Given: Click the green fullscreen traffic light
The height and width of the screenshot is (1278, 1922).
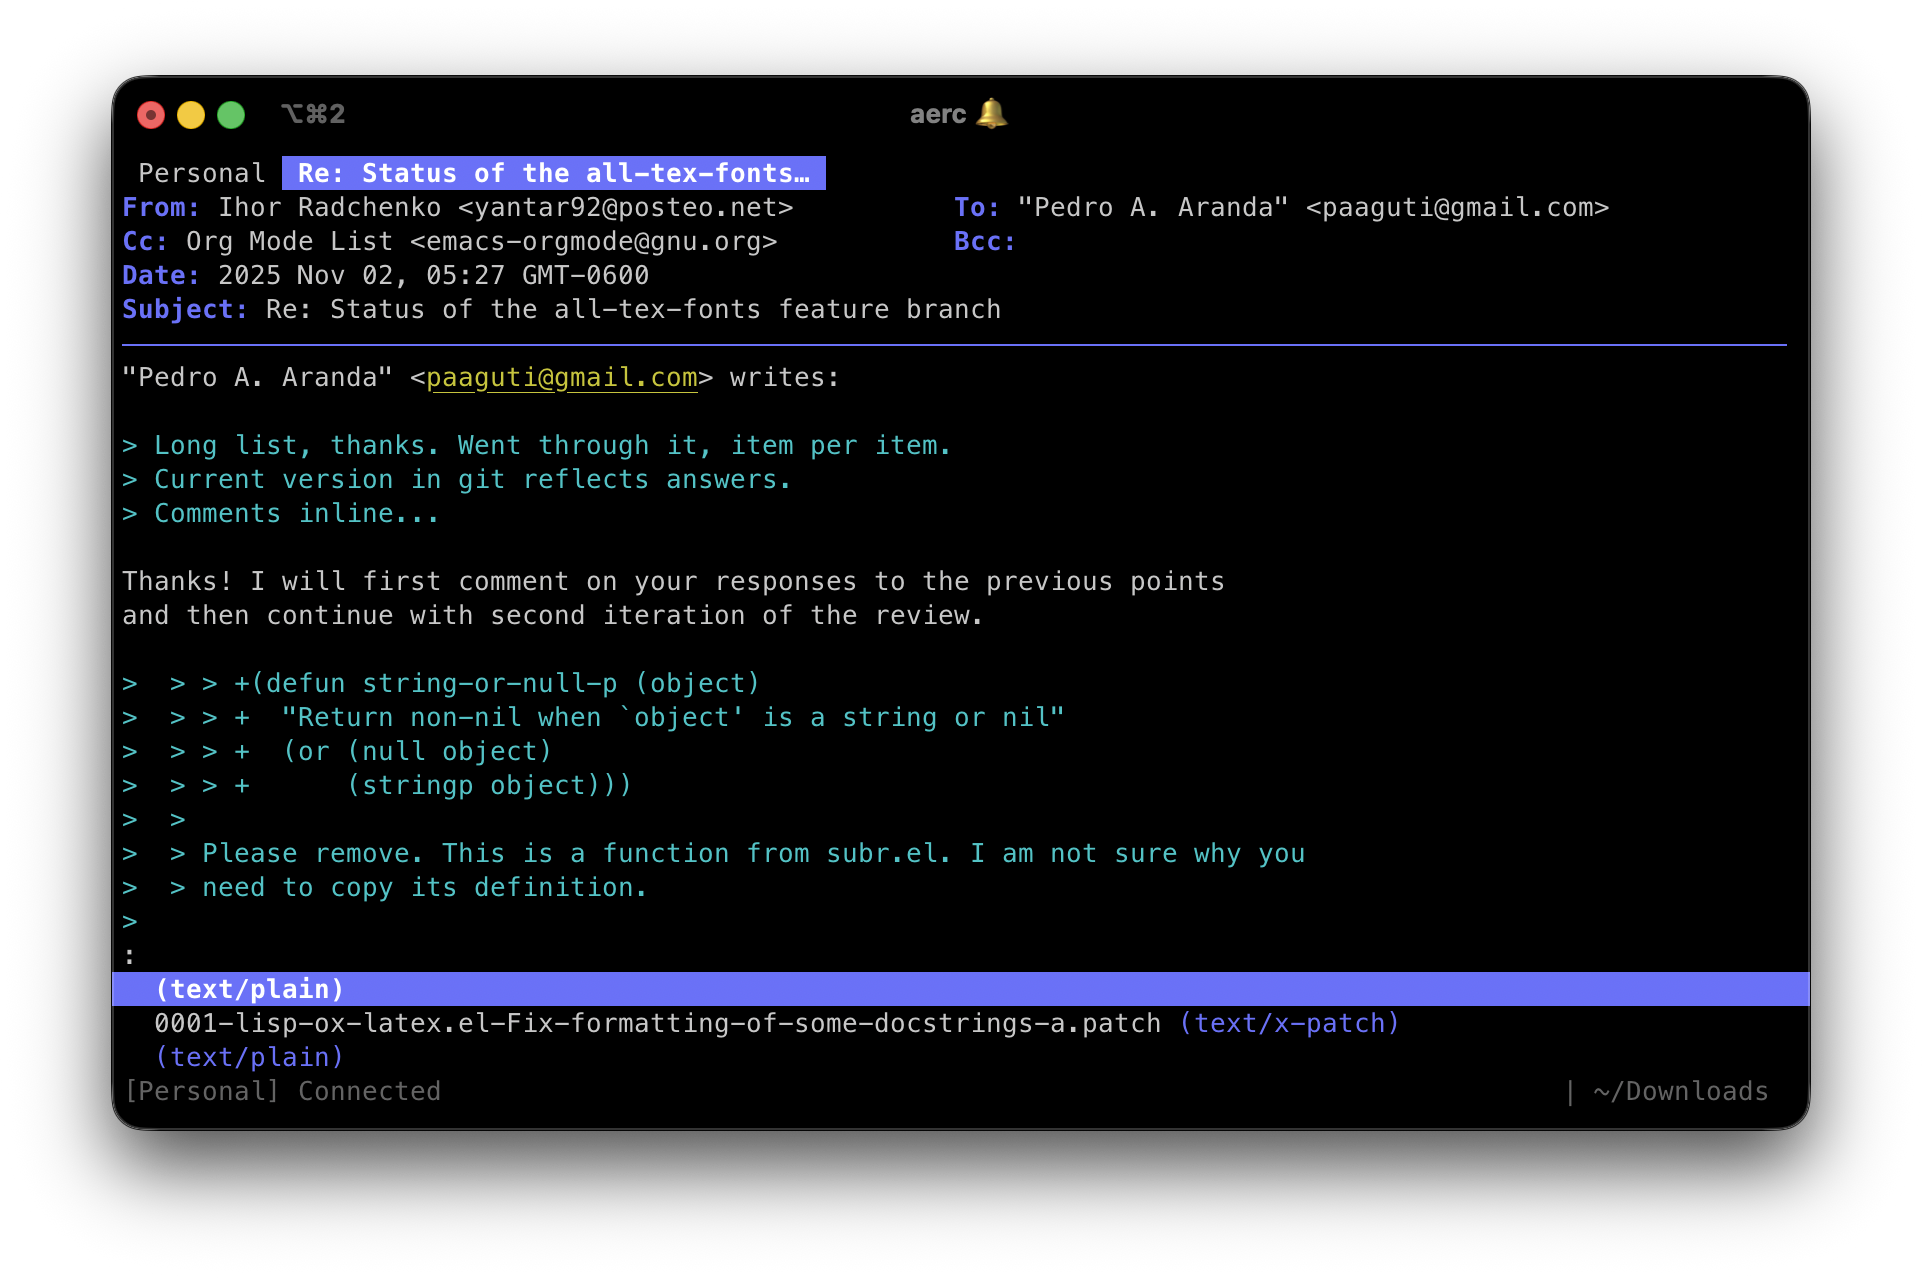Looking at the screenshot, I should pyautogui.click(x=230, y=114).
